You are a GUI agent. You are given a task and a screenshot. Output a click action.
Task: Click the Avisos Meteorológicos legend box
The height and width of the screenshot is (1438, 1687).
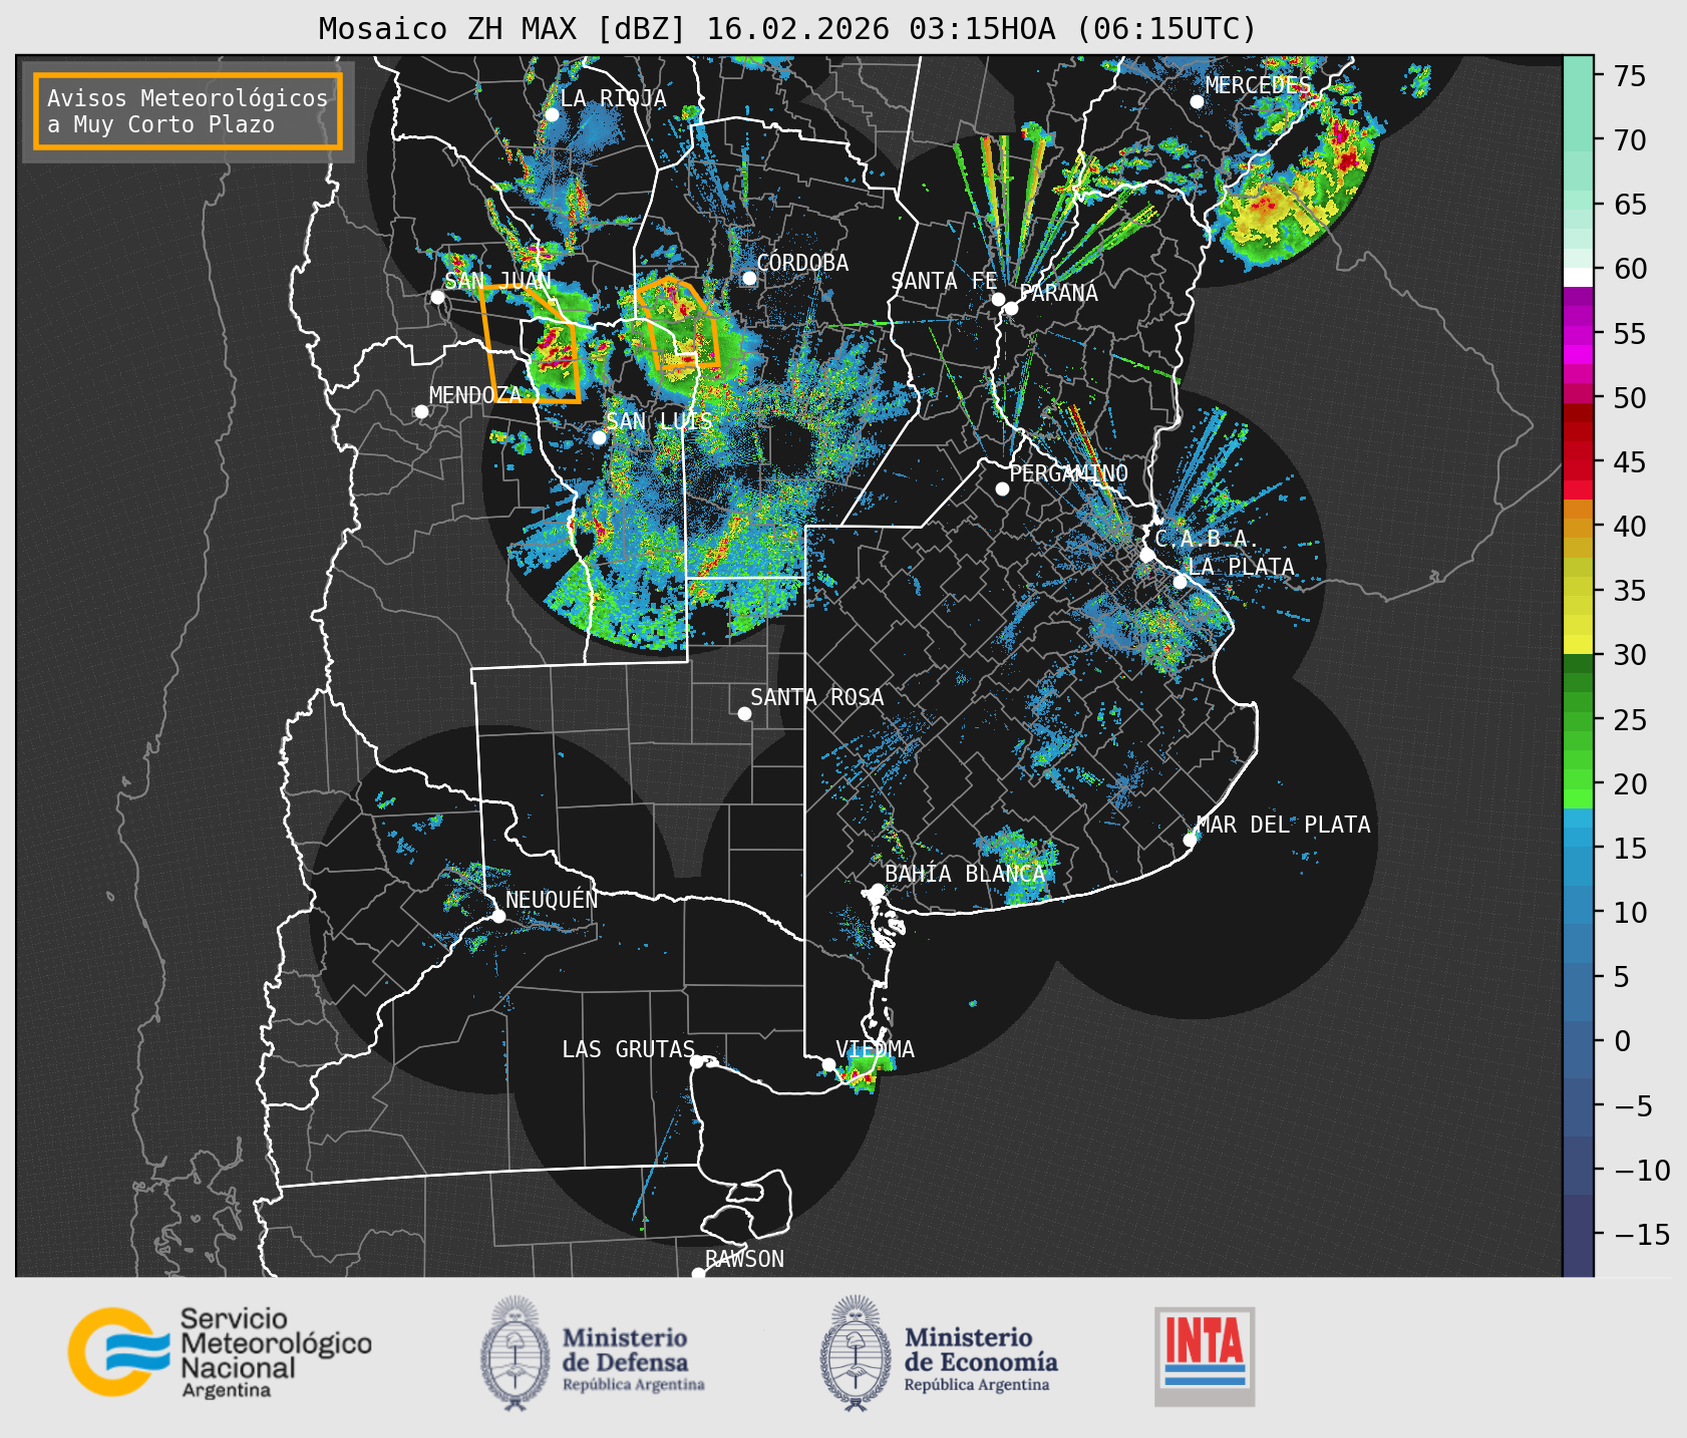[188, 111]
